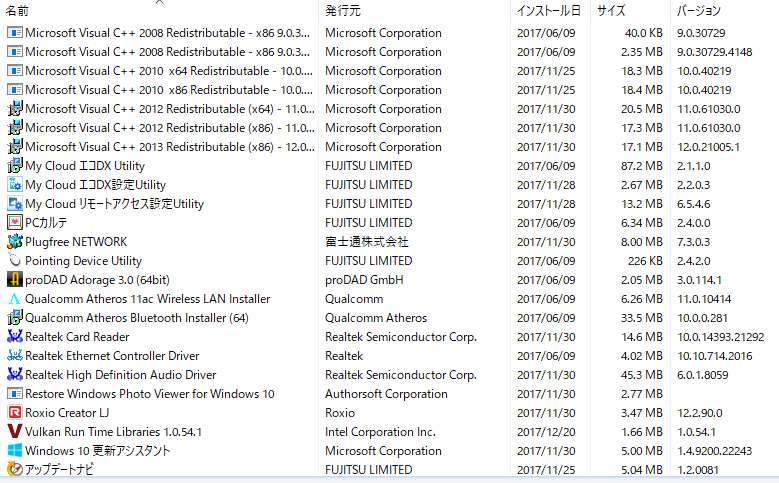Click the Vulkan Run Time Libraries icon
This screenshot has width=779, height=483.
point(15,432)
